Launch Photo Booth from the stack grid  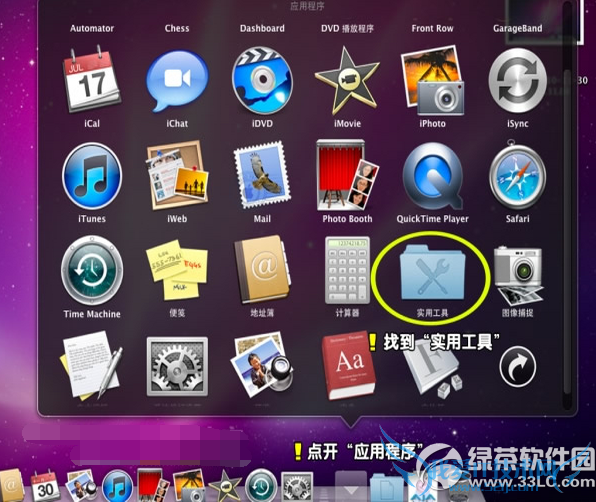click(x=347, y=175)
